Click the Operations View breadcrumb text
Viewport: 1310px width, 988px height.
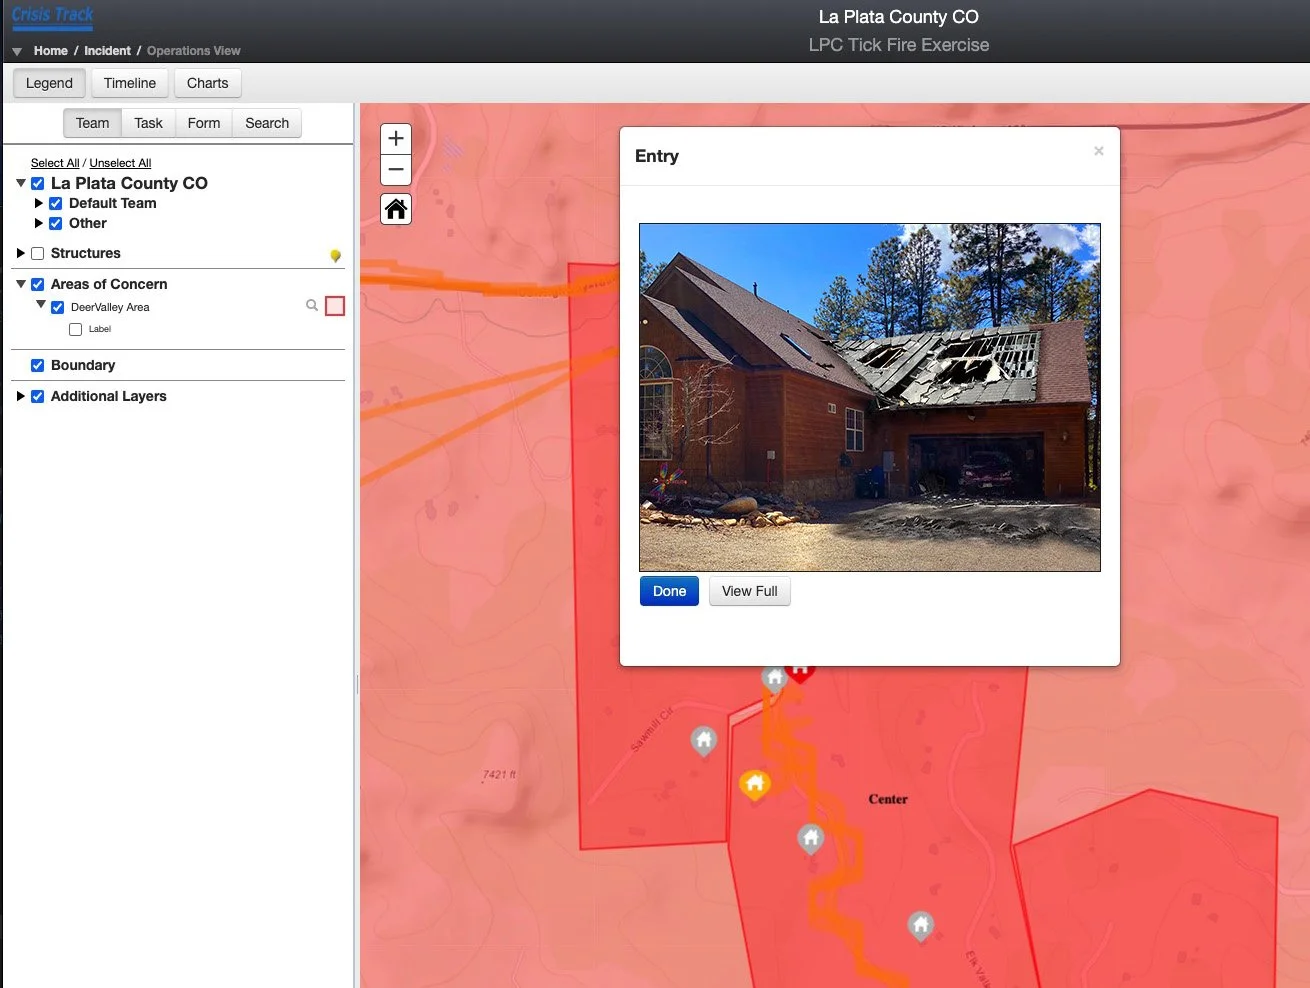point(194,51)
